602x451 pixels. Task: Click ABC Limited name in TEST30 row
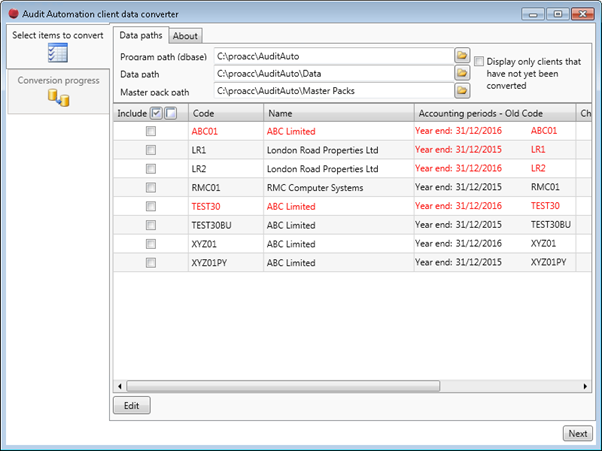[x=291, y=207]
